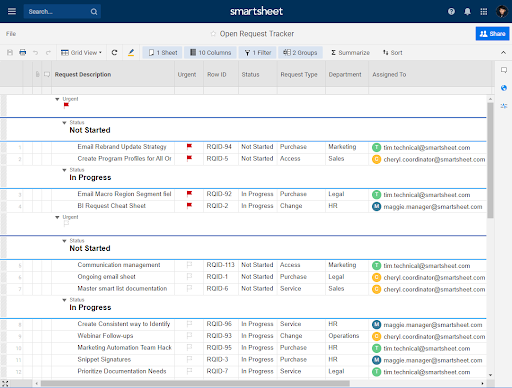Image resolution: width=512 pixels, height=388 pixels.
Task: Click the vertical scrollbar down arrow
Action: (x=490, y=375)
